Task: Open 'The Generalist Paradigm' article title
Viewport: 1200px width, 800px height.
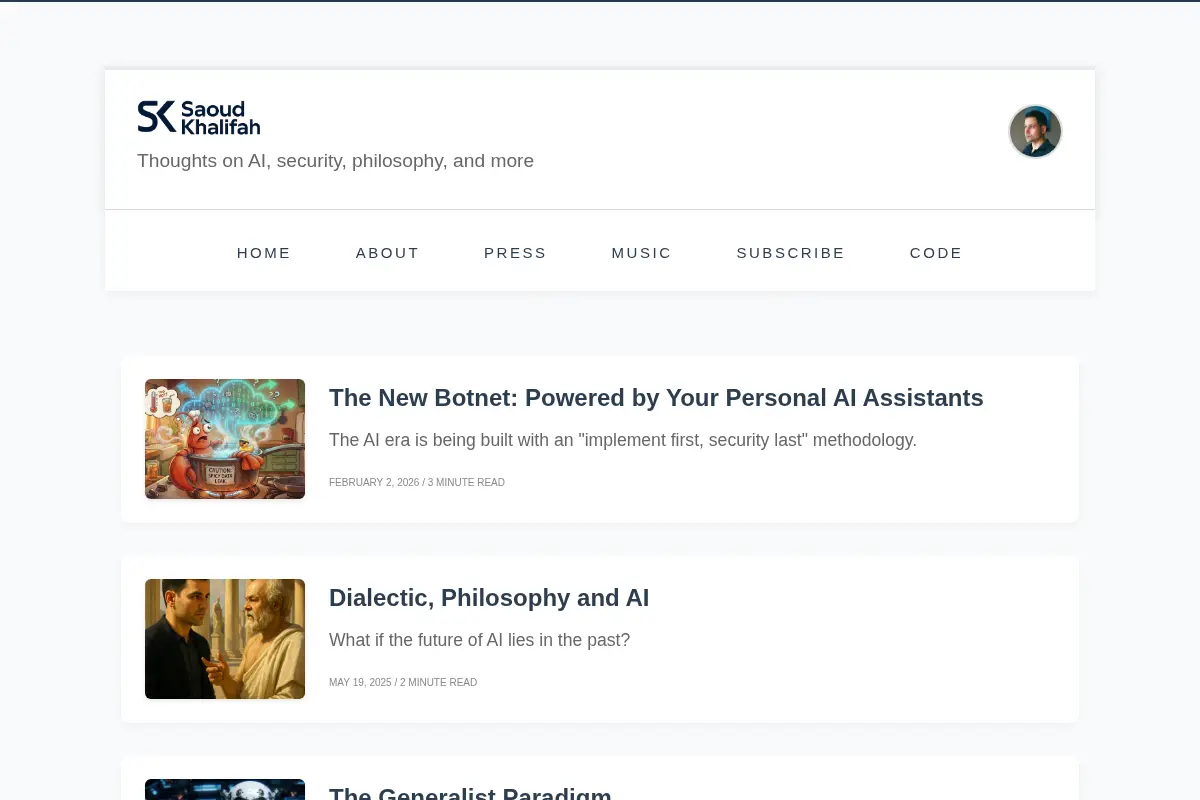Action: point(470,792)
